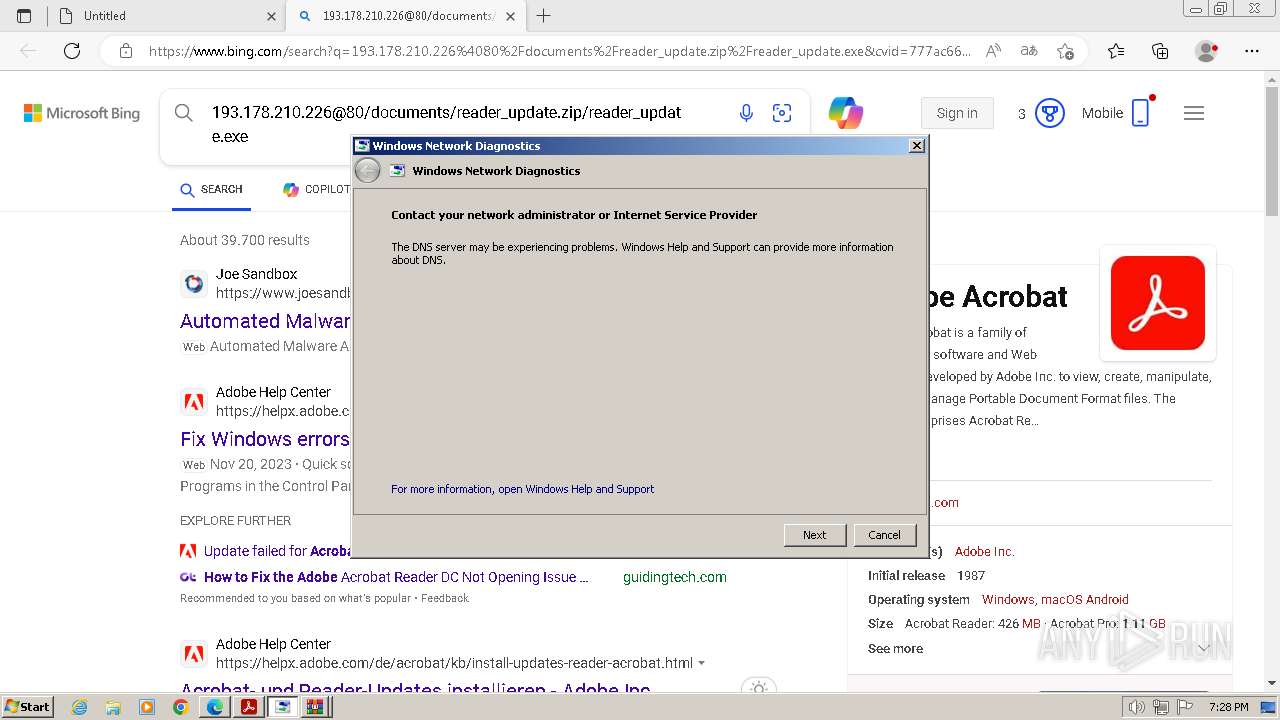Open Windows Help and Support link

[x=522, y=489]
